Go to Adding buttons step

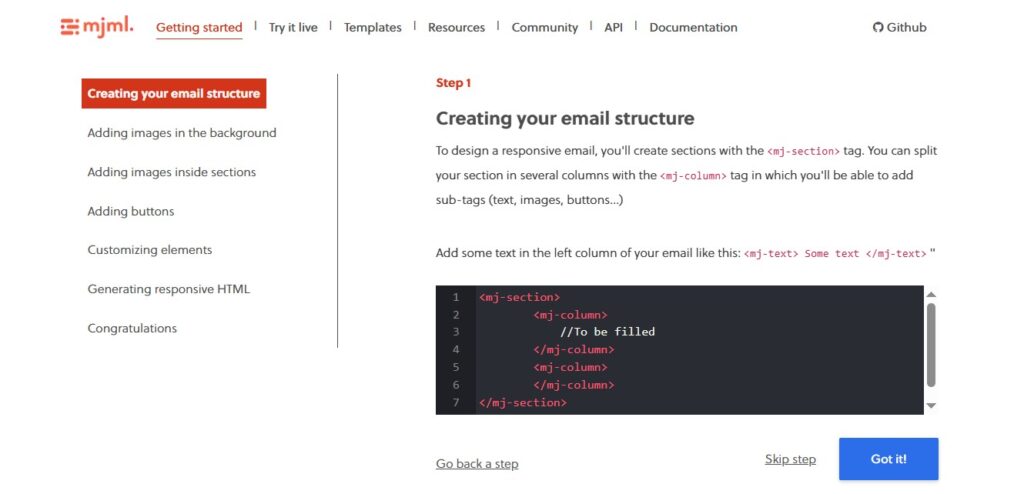coord(130,211)
